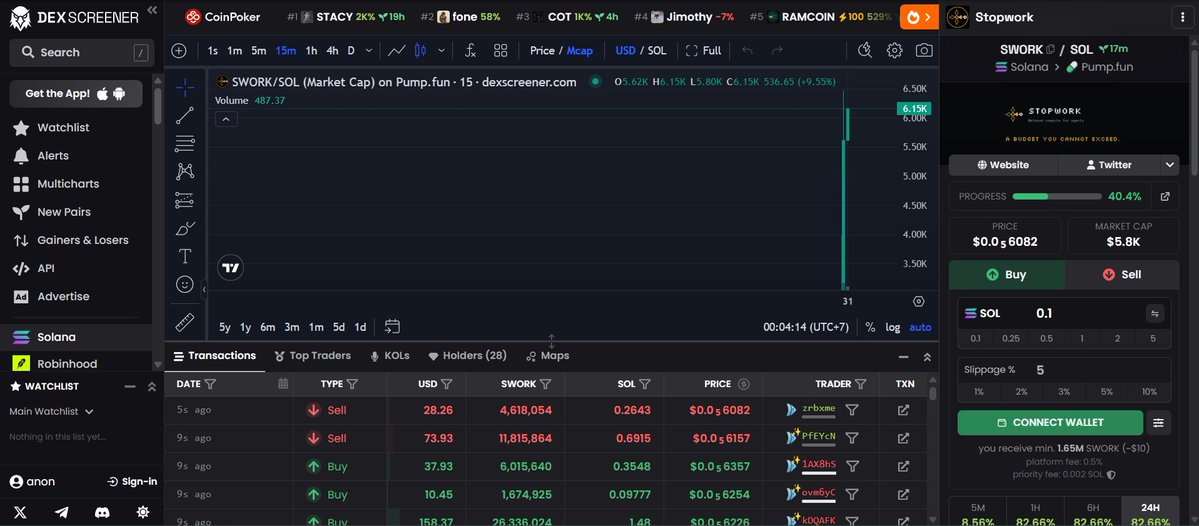The height and width of the screenshot is (526, 1199).
Task: Show chart values in USD
Action: (x=625, y=50)
